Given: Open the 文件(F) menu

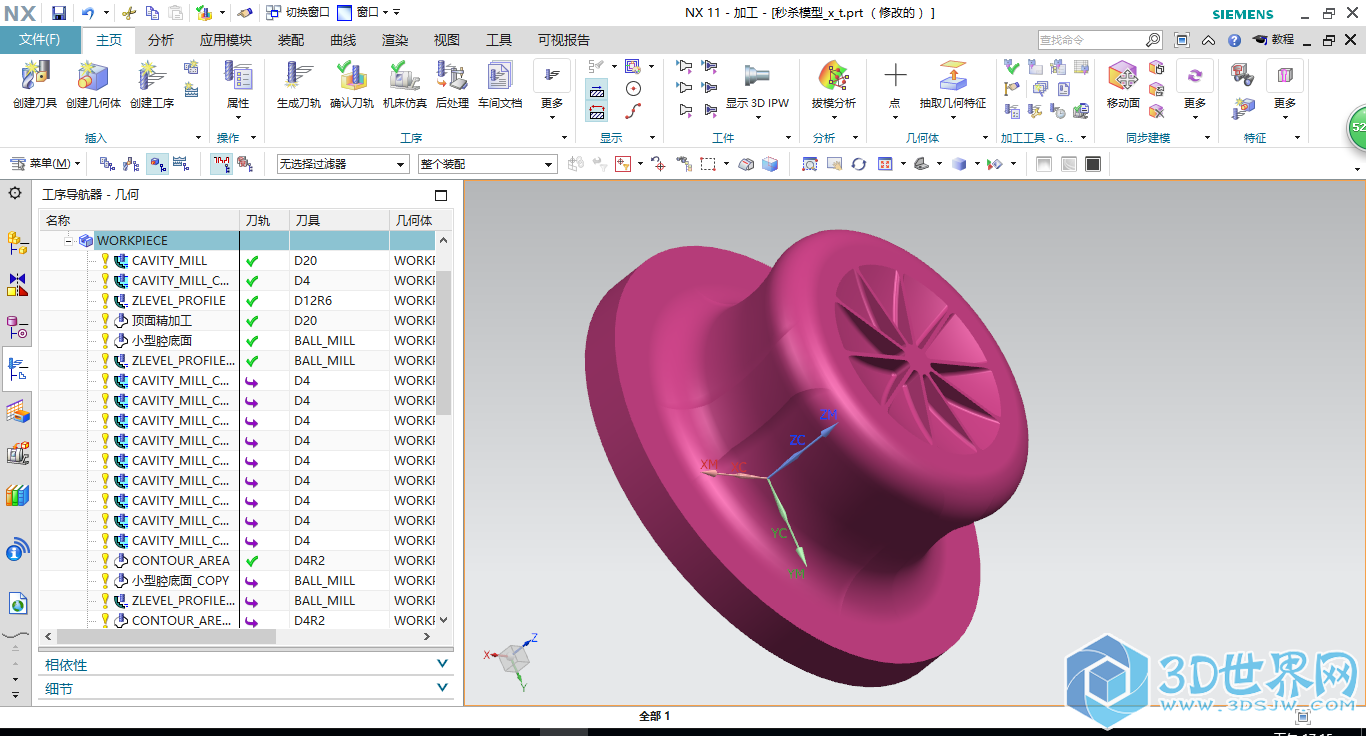Looking at the screenshot, I should tap(40, 40).
